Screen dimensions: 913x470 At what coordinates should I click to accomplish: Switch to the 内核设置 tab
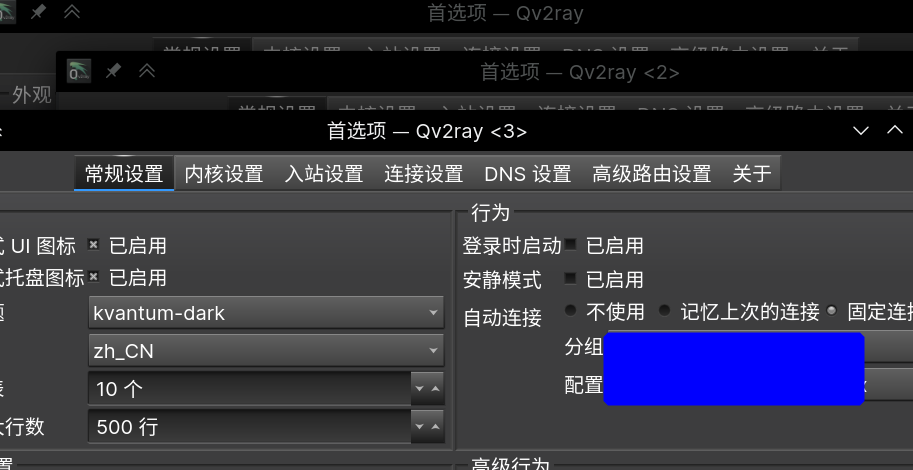(x=224, y=174)
